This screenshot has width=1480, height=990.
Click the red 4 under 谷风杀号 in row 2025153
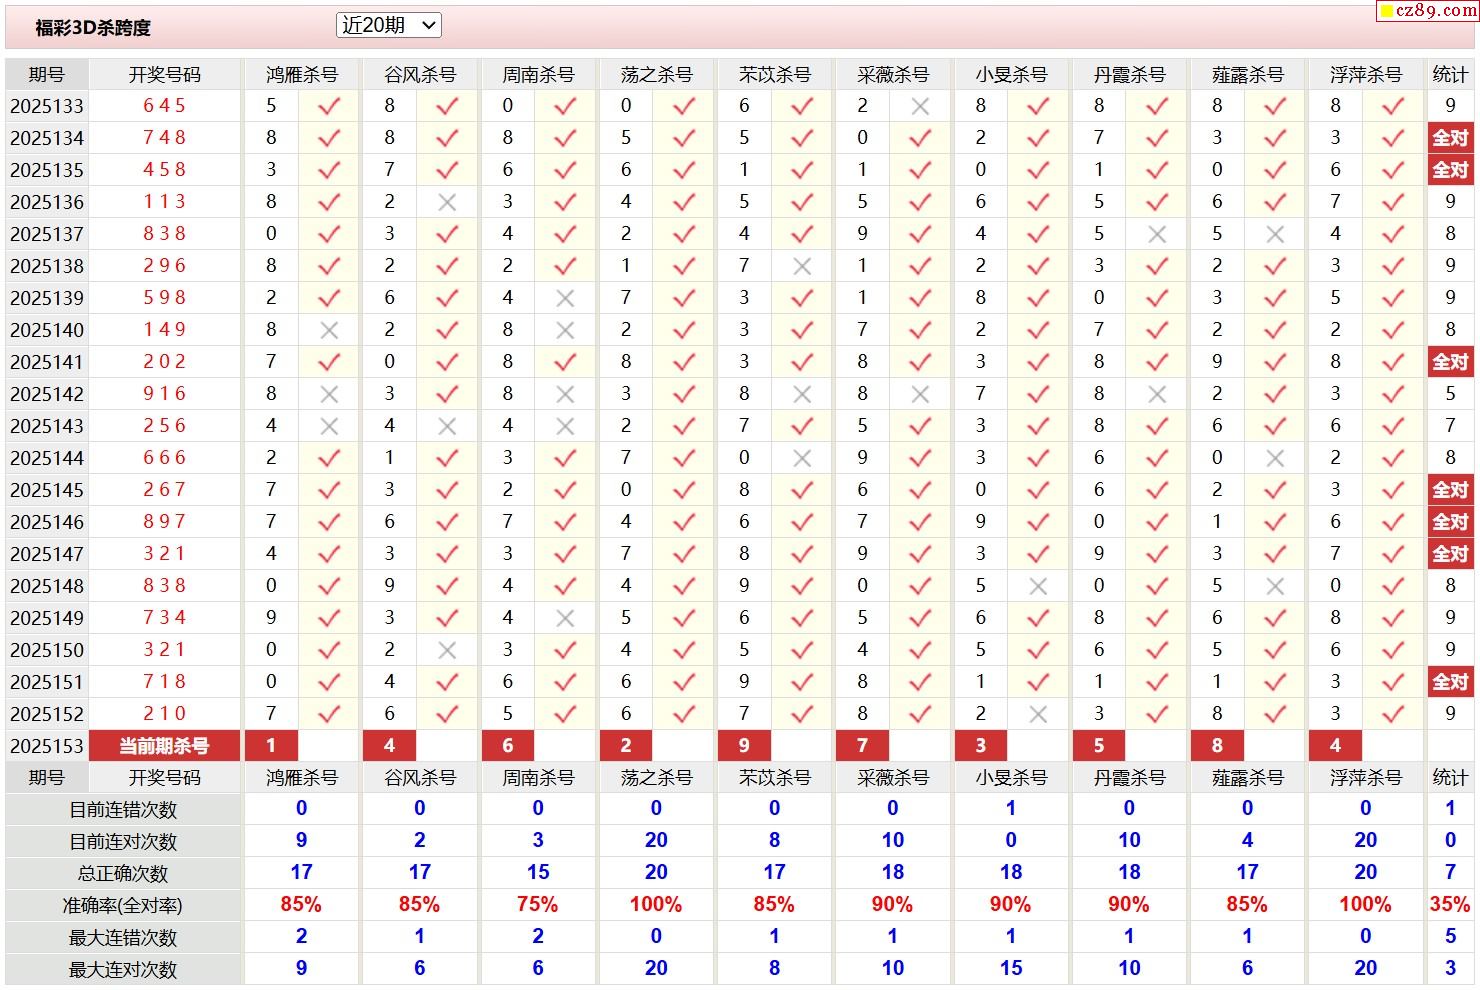tap(389, 746)
